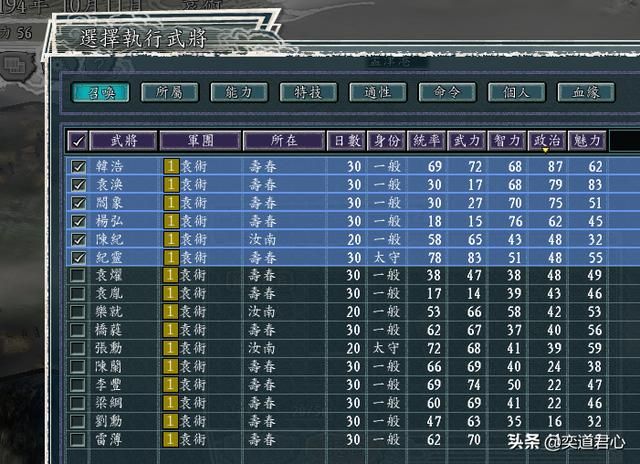Viewport: 640px width, 464px height.
Task: Check the checkbox for 劉勳
Action: (x=78, y=421)
